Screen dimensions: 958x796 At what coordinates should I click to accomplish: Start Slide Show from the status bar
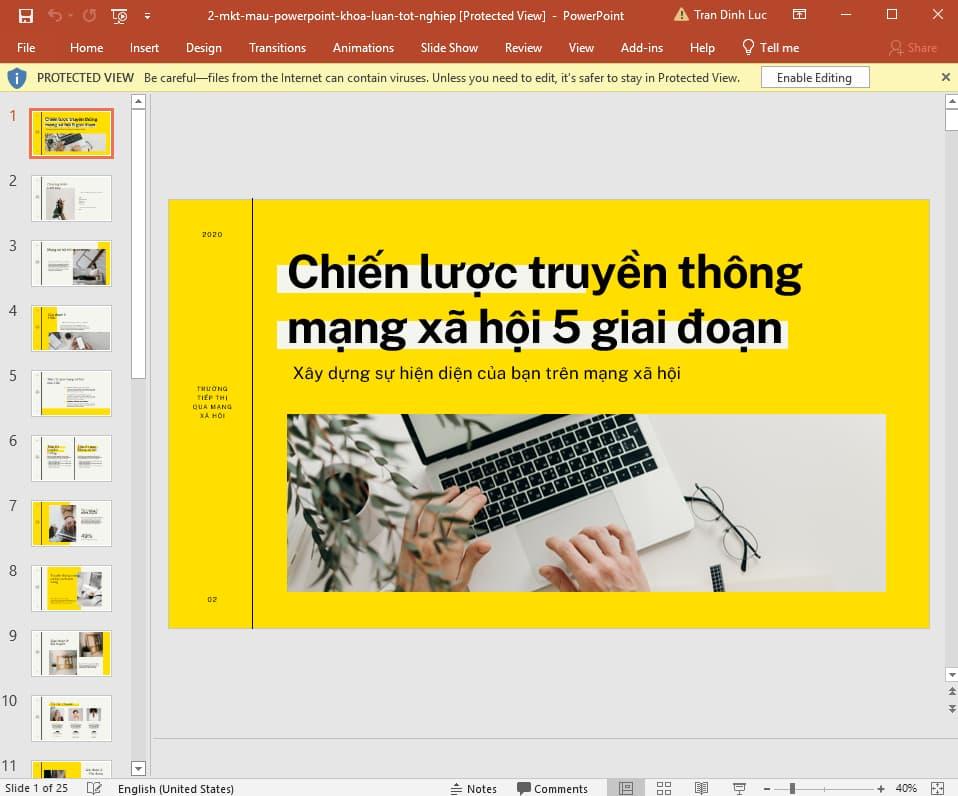click(737, 788)
